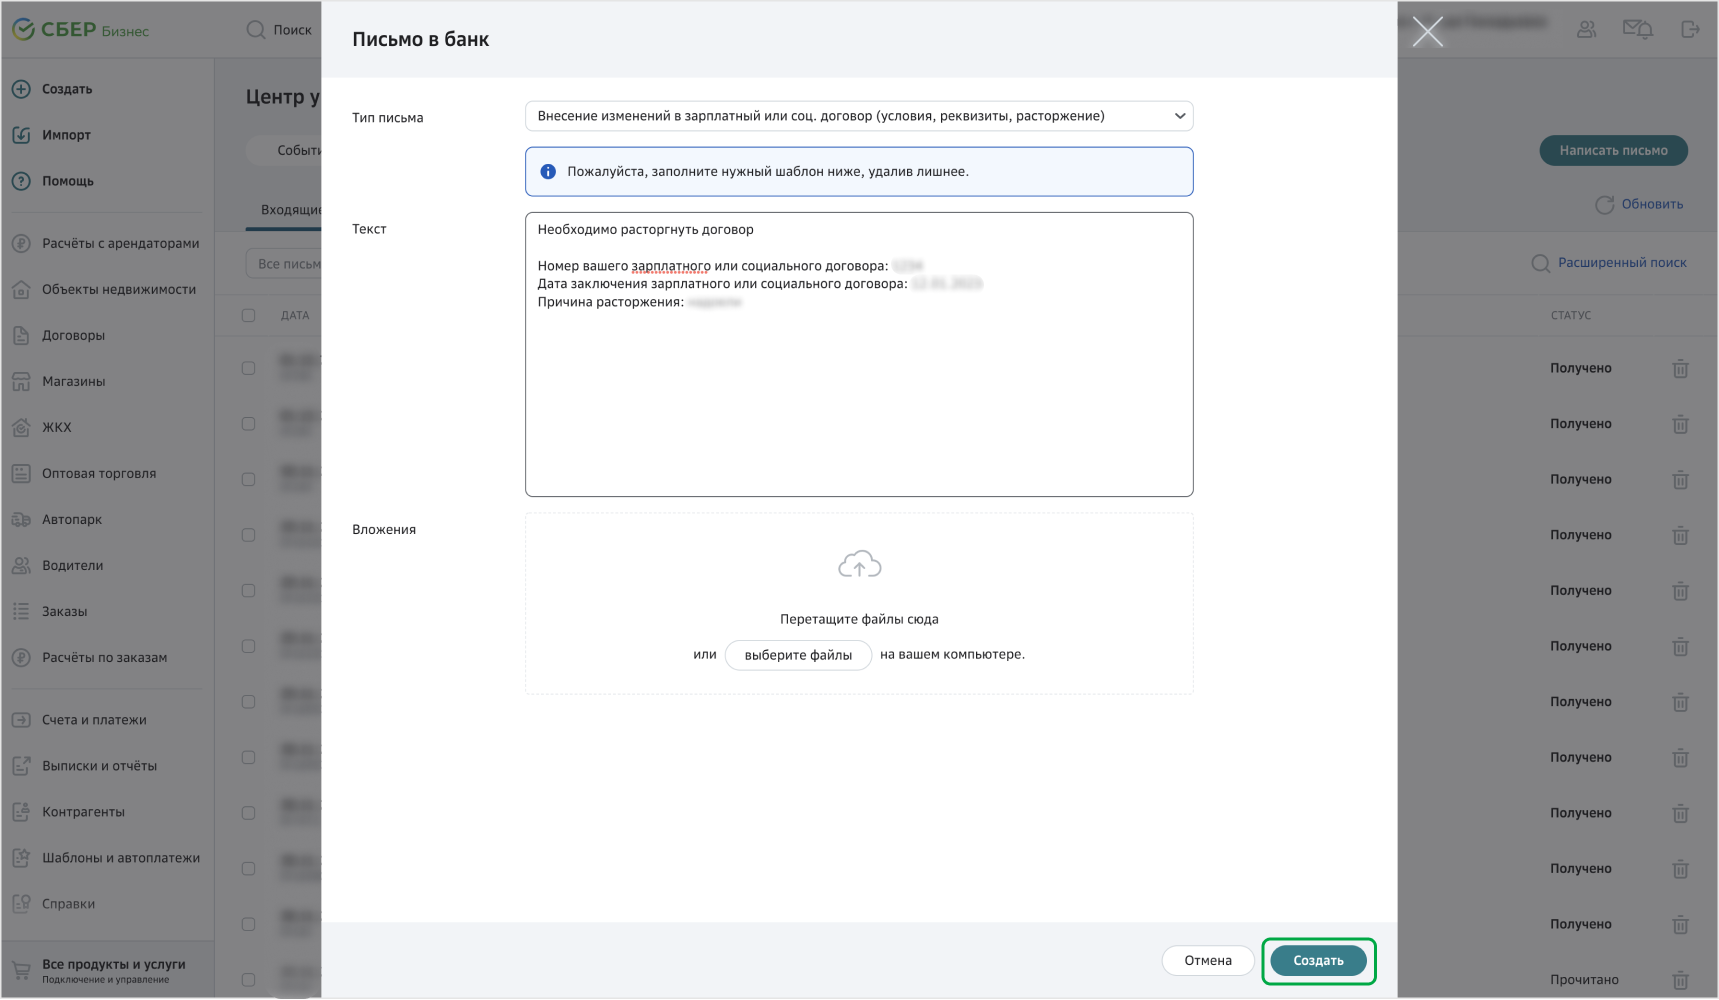Image resolution: width=1719 pixels, height=1000 pixels.
Task: Click the Обновить refresh icon
Action: [x=1604, y=205]
